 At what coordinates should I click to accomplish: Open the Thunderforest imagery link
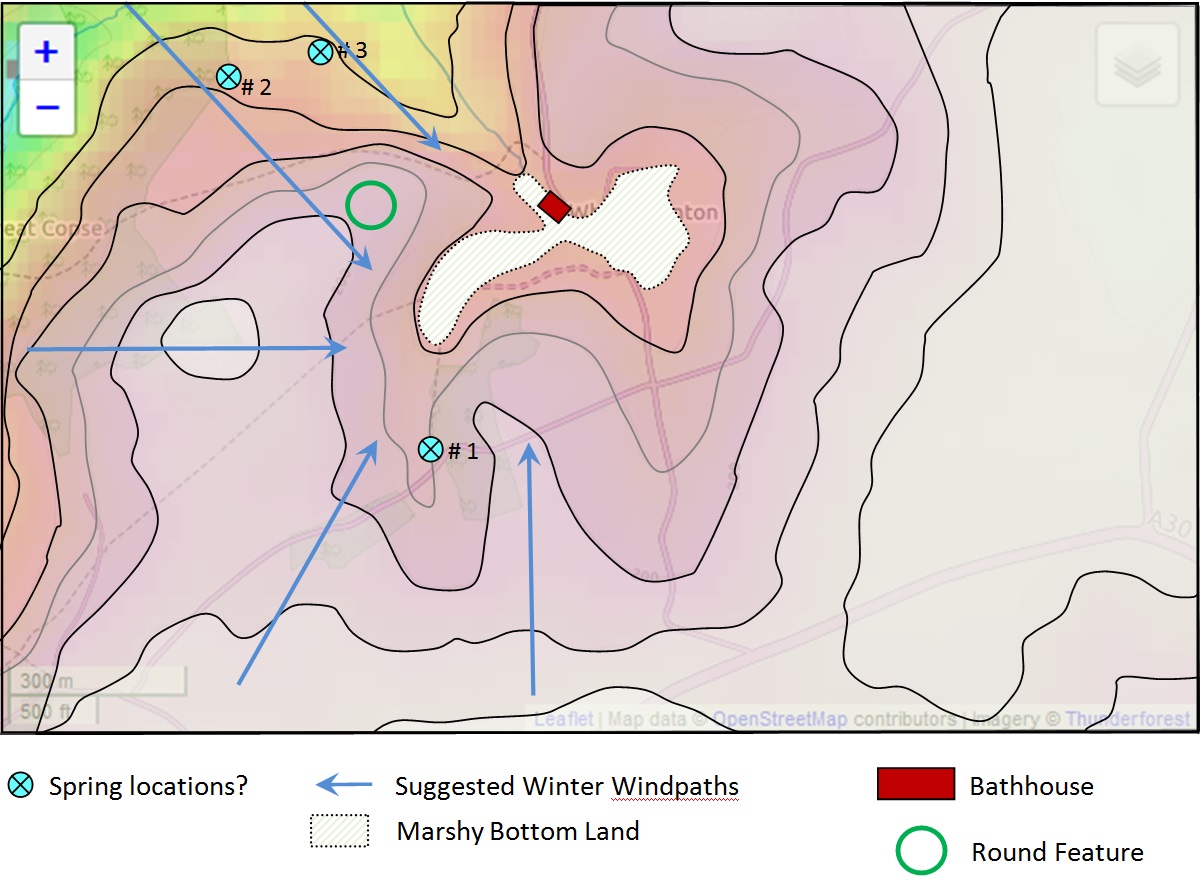(1127, 719)
